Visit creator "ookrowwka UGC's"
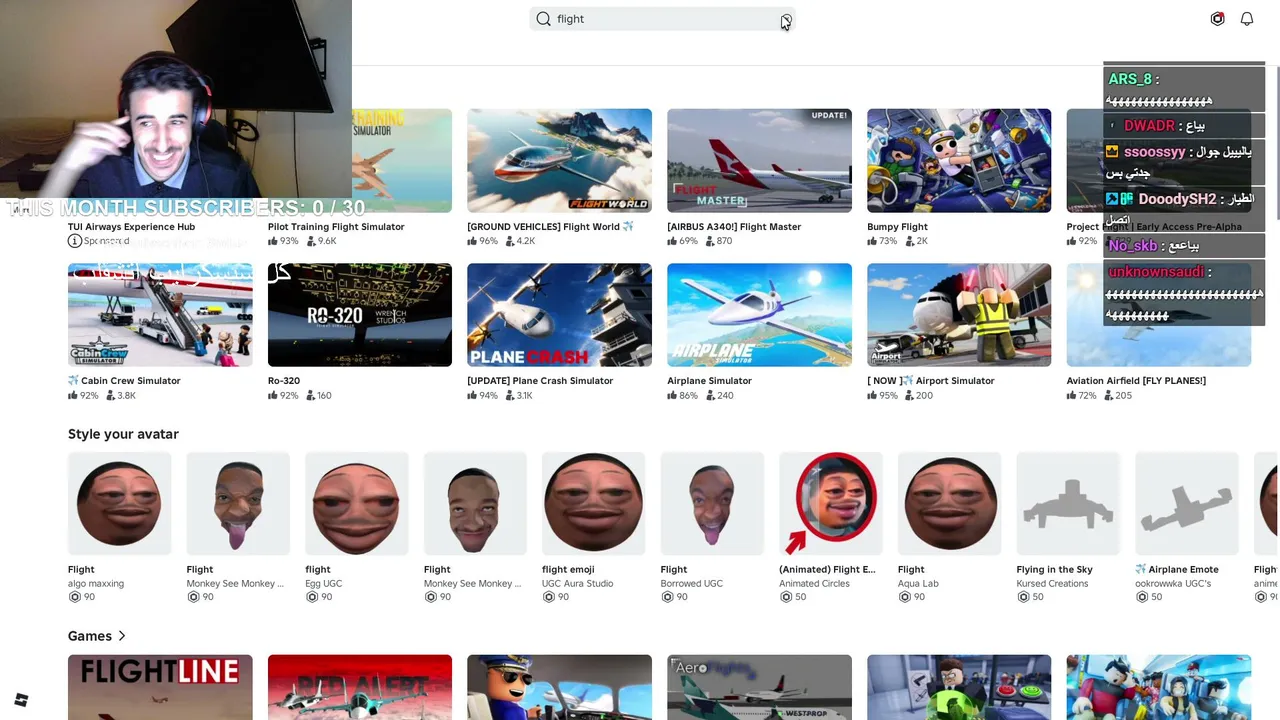1280x720 pixels. 1172,583
